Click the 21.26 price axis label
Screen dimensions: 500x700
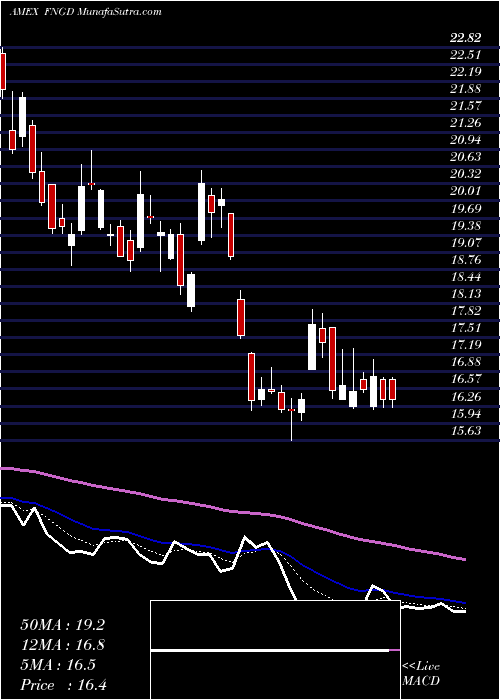pyautogui.click(x=466, y=123)
